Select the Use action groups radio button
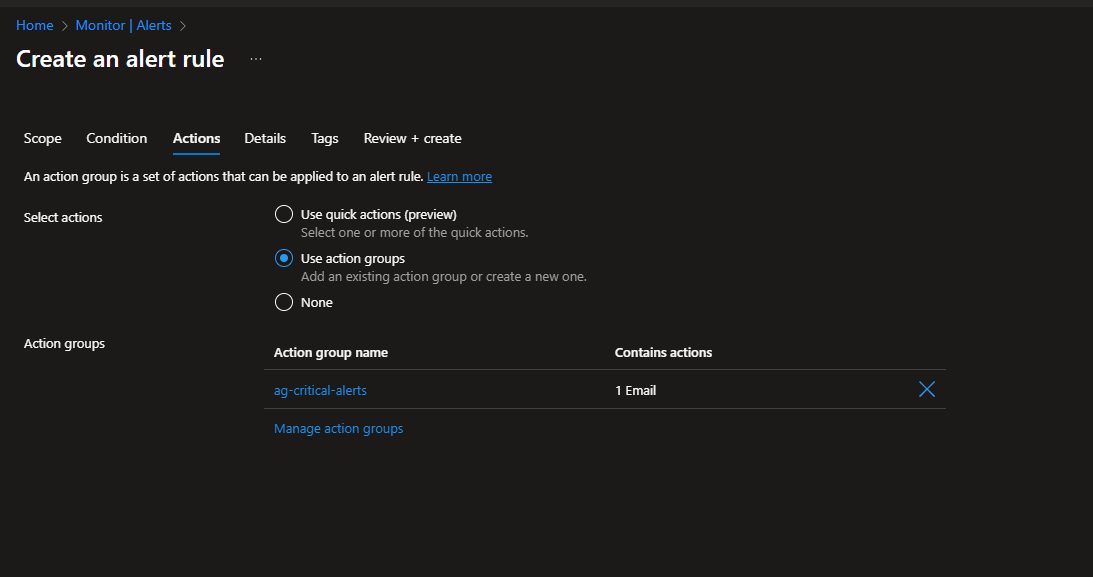Screen dimensions: 1093x577 (284, 258)
